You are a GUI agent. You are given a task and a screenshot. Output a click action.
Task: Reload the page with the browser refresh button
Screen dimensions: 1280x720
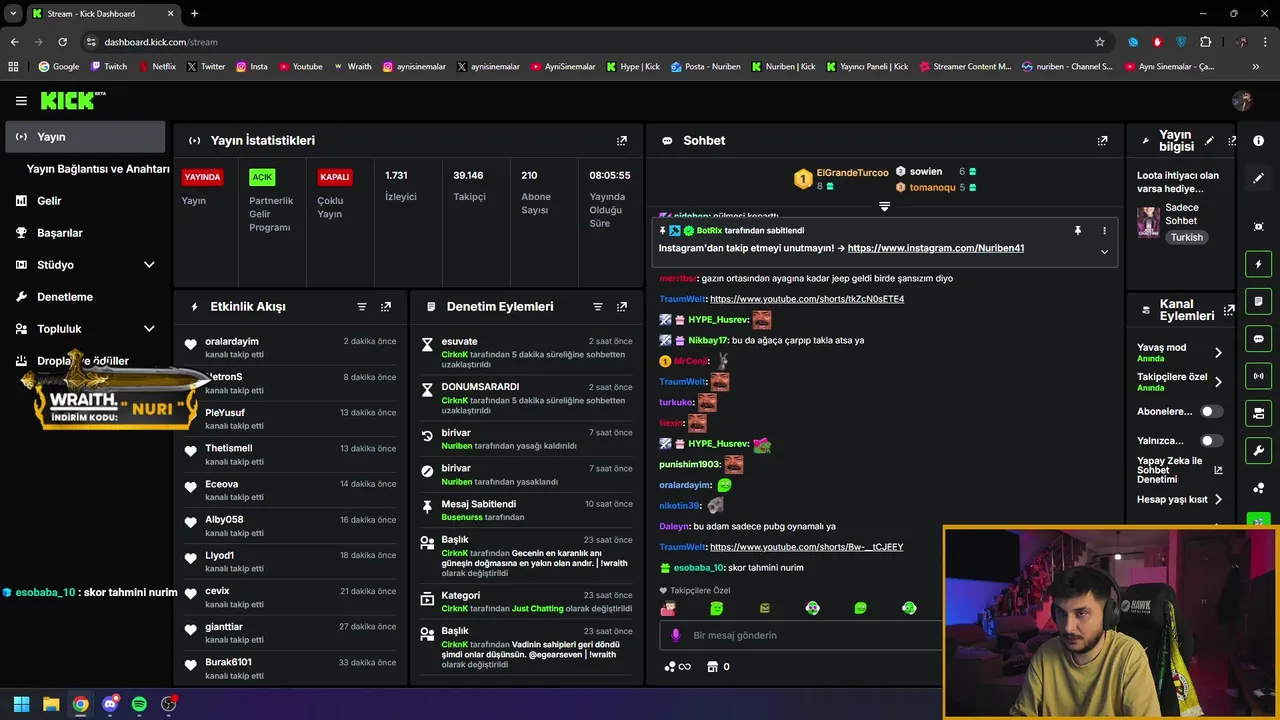tap(62, 42)
